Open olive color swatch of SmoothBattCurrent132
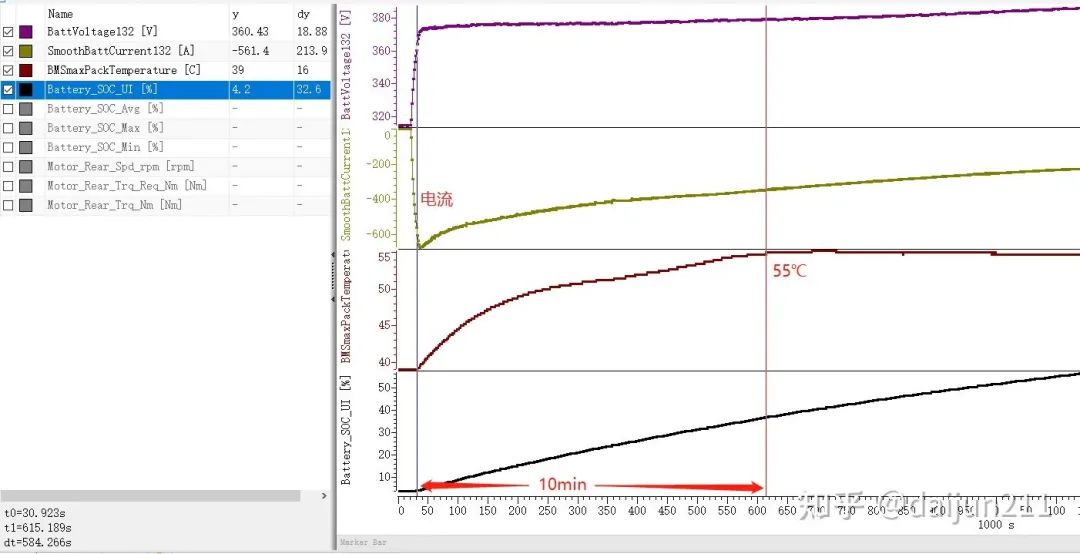 25,51
